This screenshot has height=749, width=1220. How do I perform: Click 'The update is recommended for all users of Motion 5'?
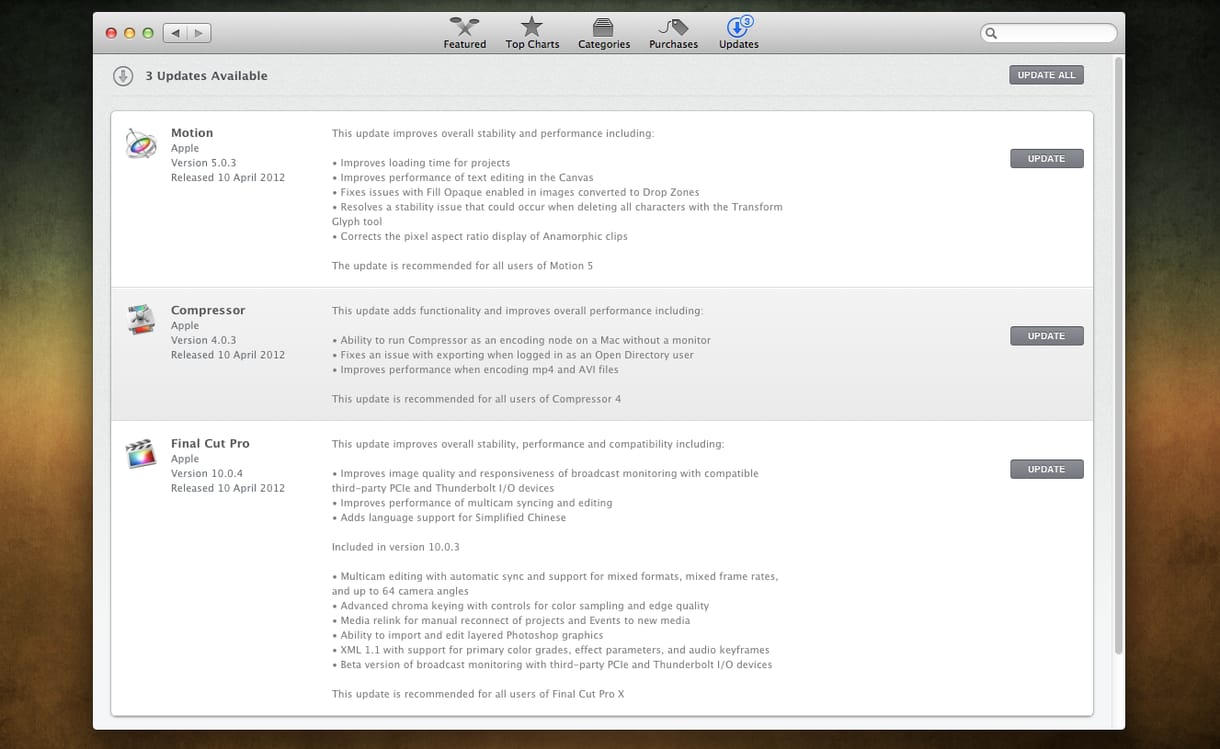point(463,266)
